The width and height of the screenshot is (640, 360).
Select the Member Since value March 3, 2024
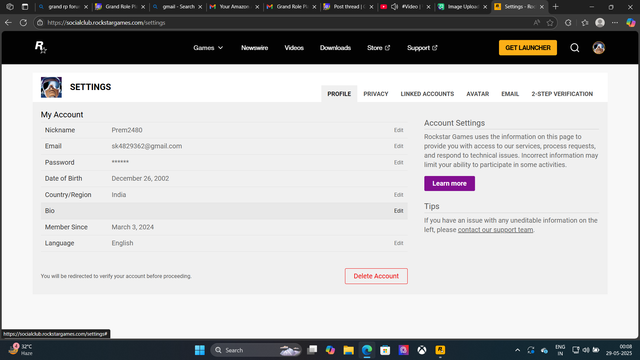pyautogui.click(x=133, y=227)
